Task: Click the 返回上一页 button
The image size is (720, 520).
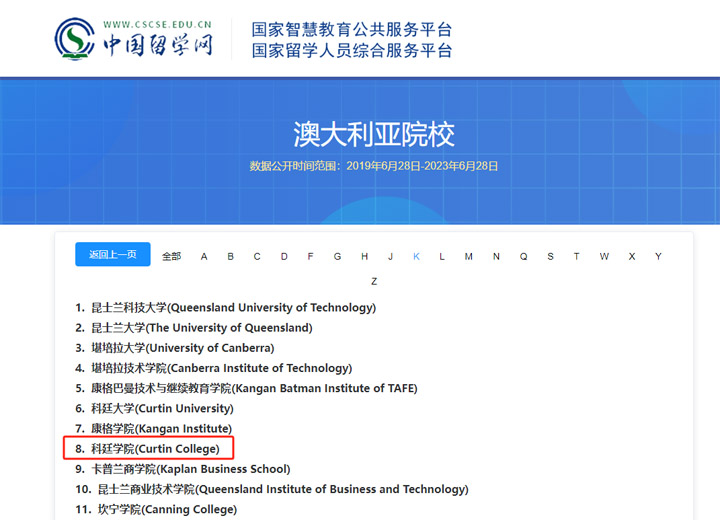Action: (113, 254)
